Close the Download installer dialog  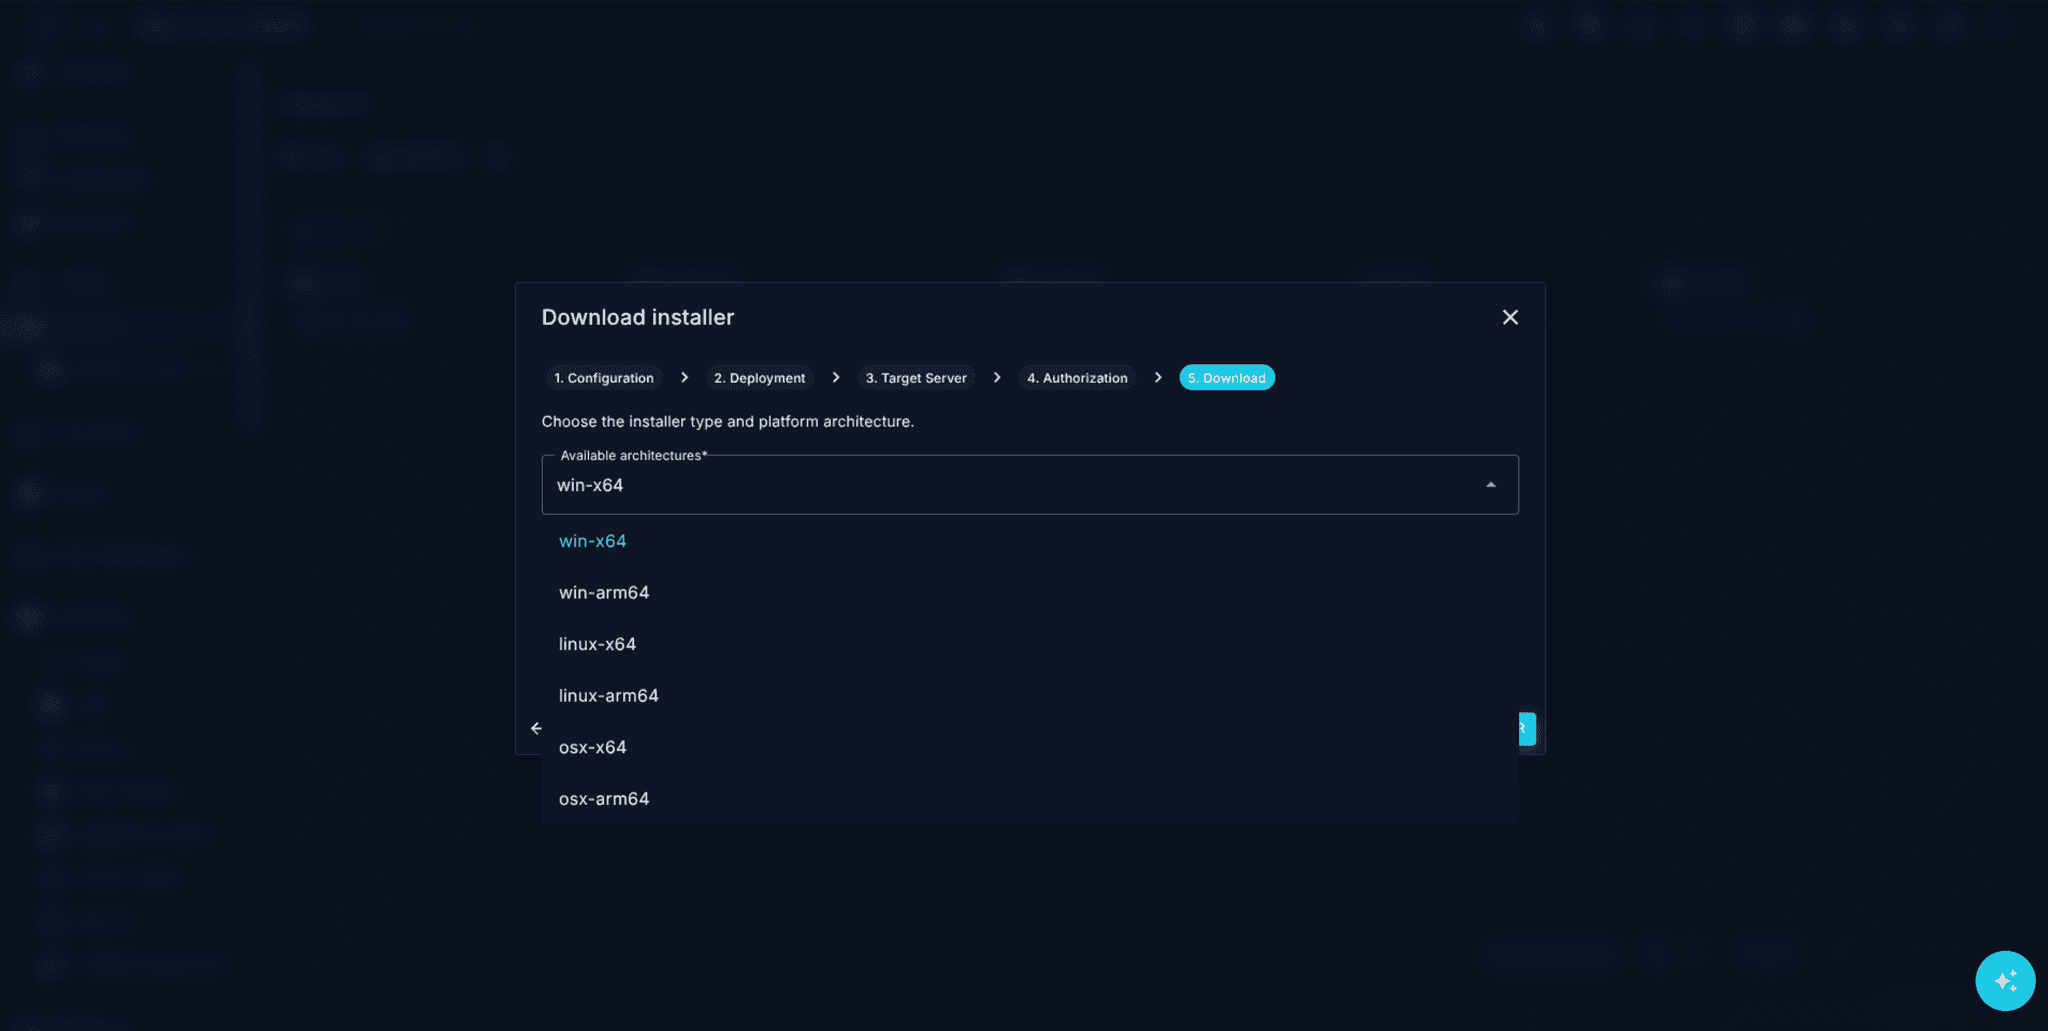[x=1510, y=317]
